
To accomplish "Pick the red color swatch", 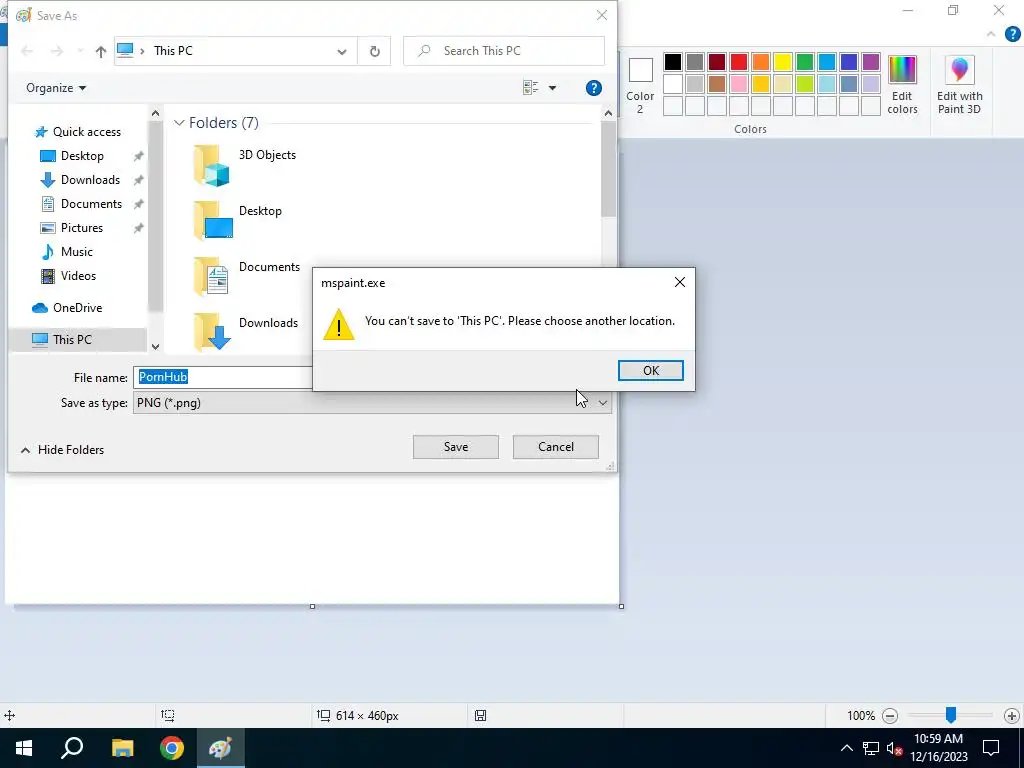I will pos(739,62).
